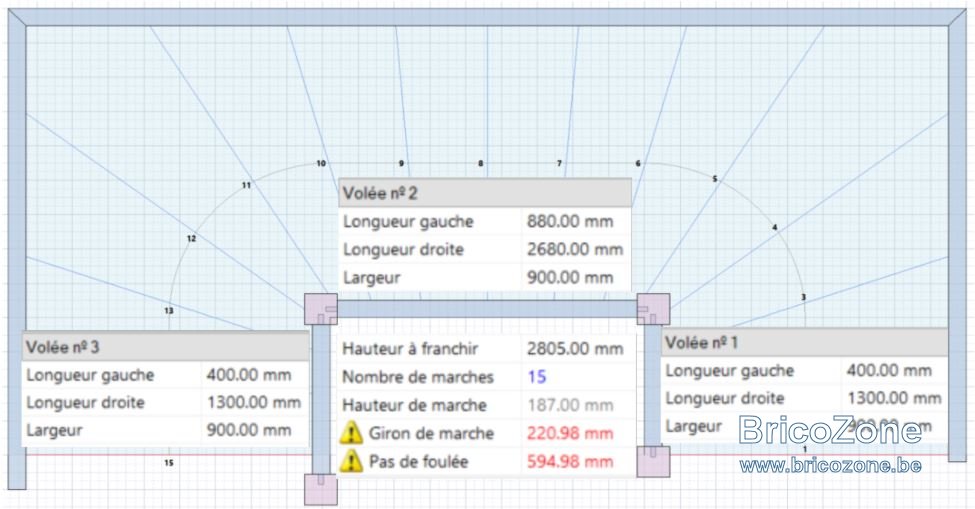Click step number 8 marker
The image size is (975, 509).
(480, 163)
